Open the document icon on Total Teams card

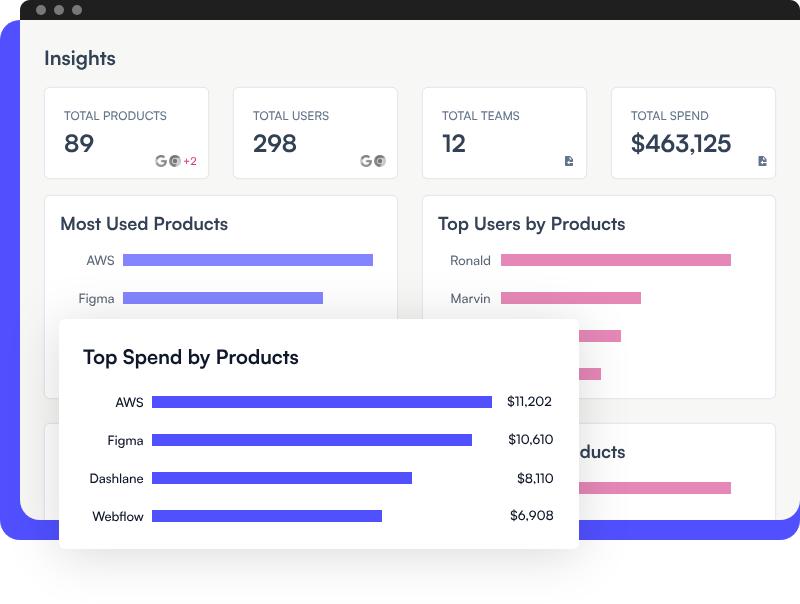coord(570,163)
